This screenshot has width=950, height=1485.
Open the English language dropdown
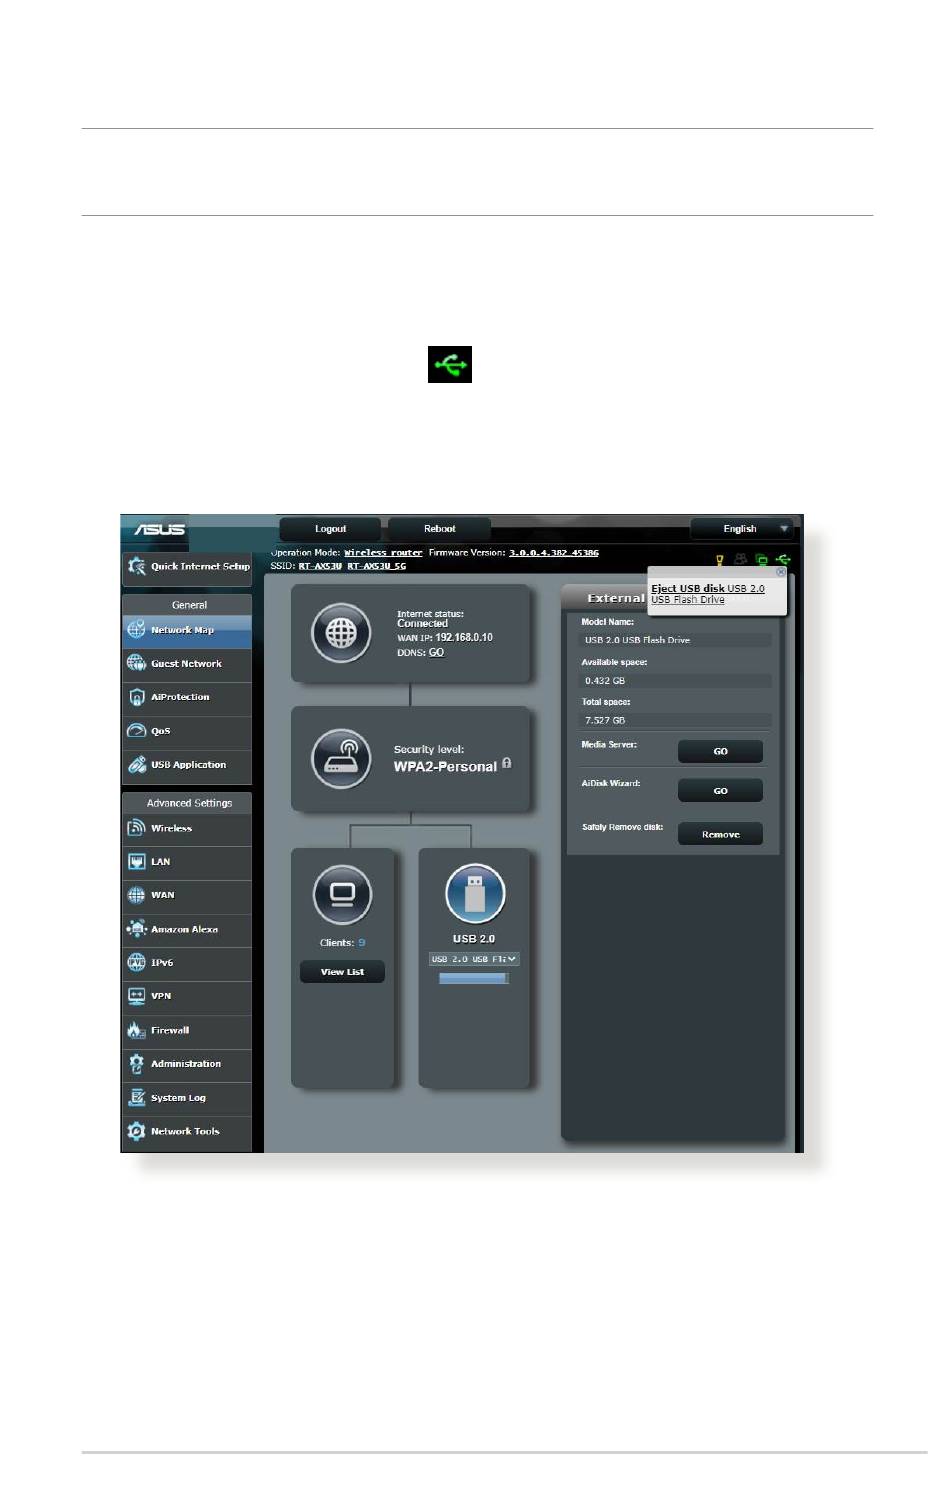point(742,529)
